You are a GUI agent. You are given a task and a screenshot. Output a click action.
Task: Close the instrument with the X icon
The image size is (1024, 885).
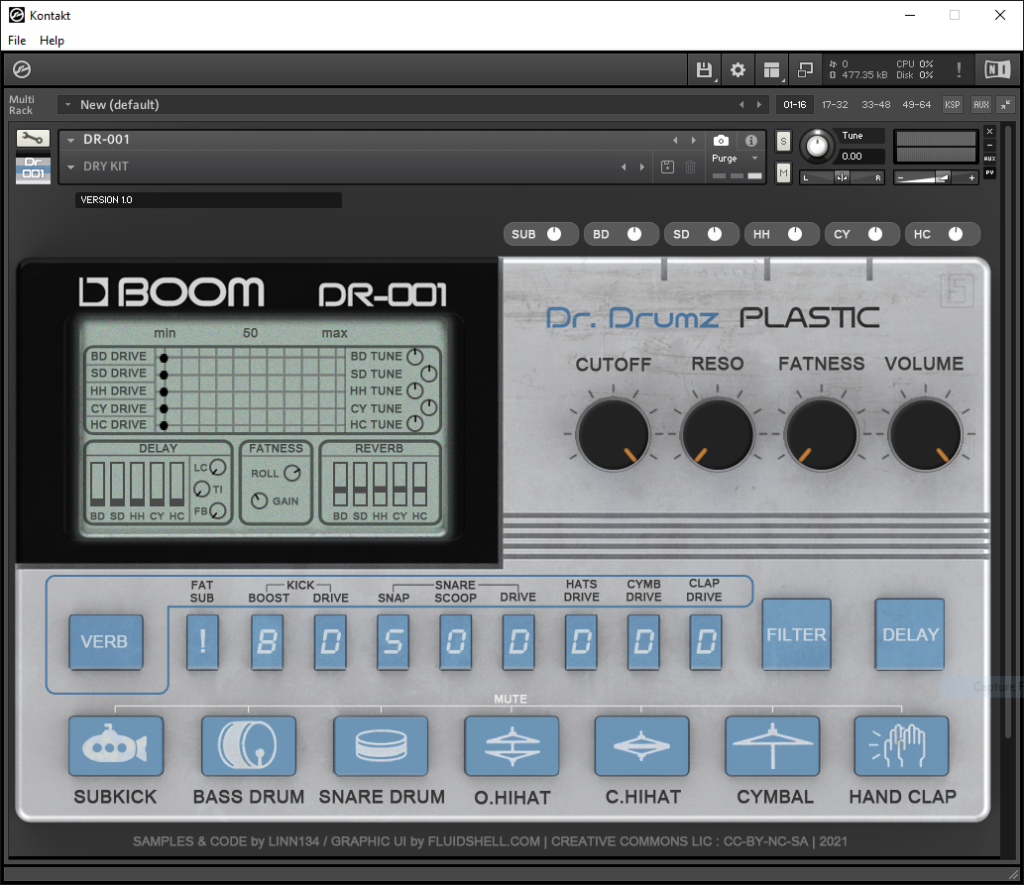click(x=989, y=131)
